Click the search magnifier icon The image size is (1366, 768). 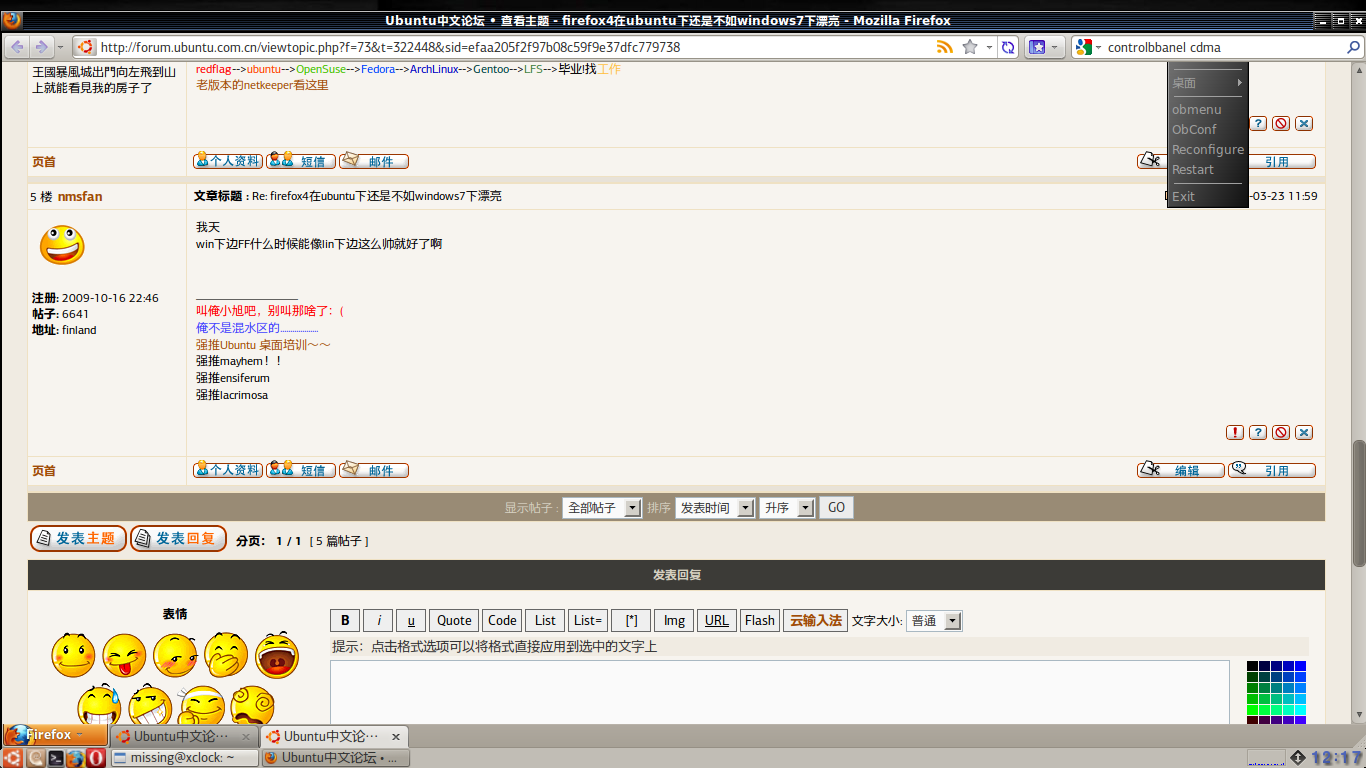[1354, 47]
